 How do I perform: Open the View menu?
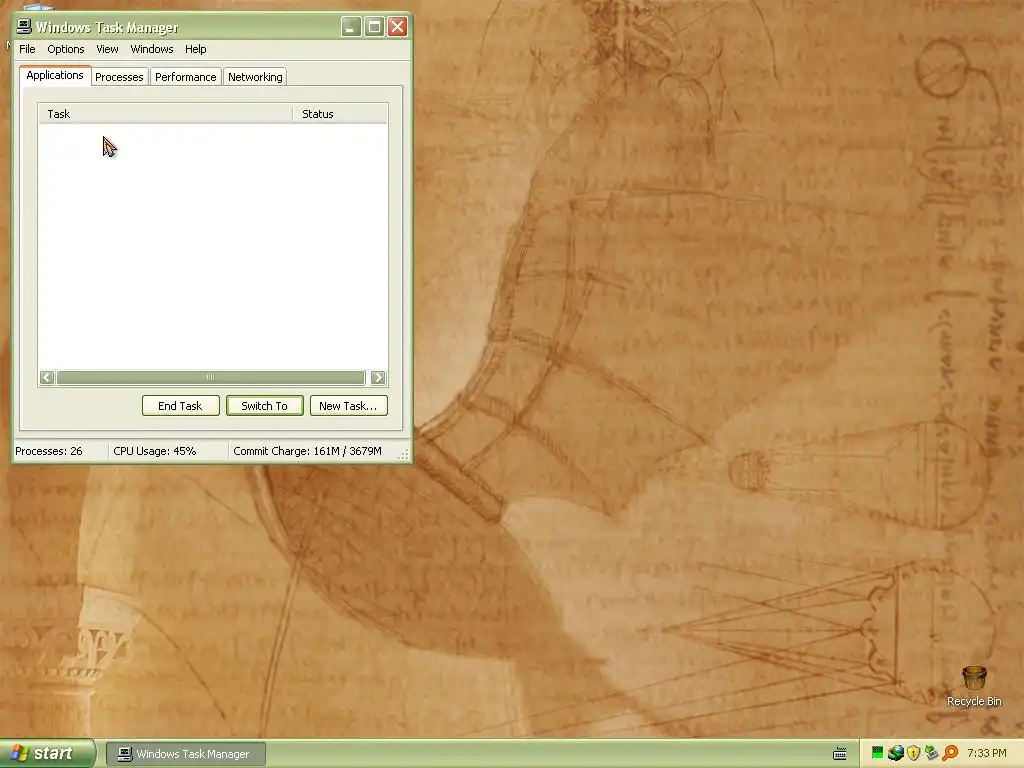[107, 49]
